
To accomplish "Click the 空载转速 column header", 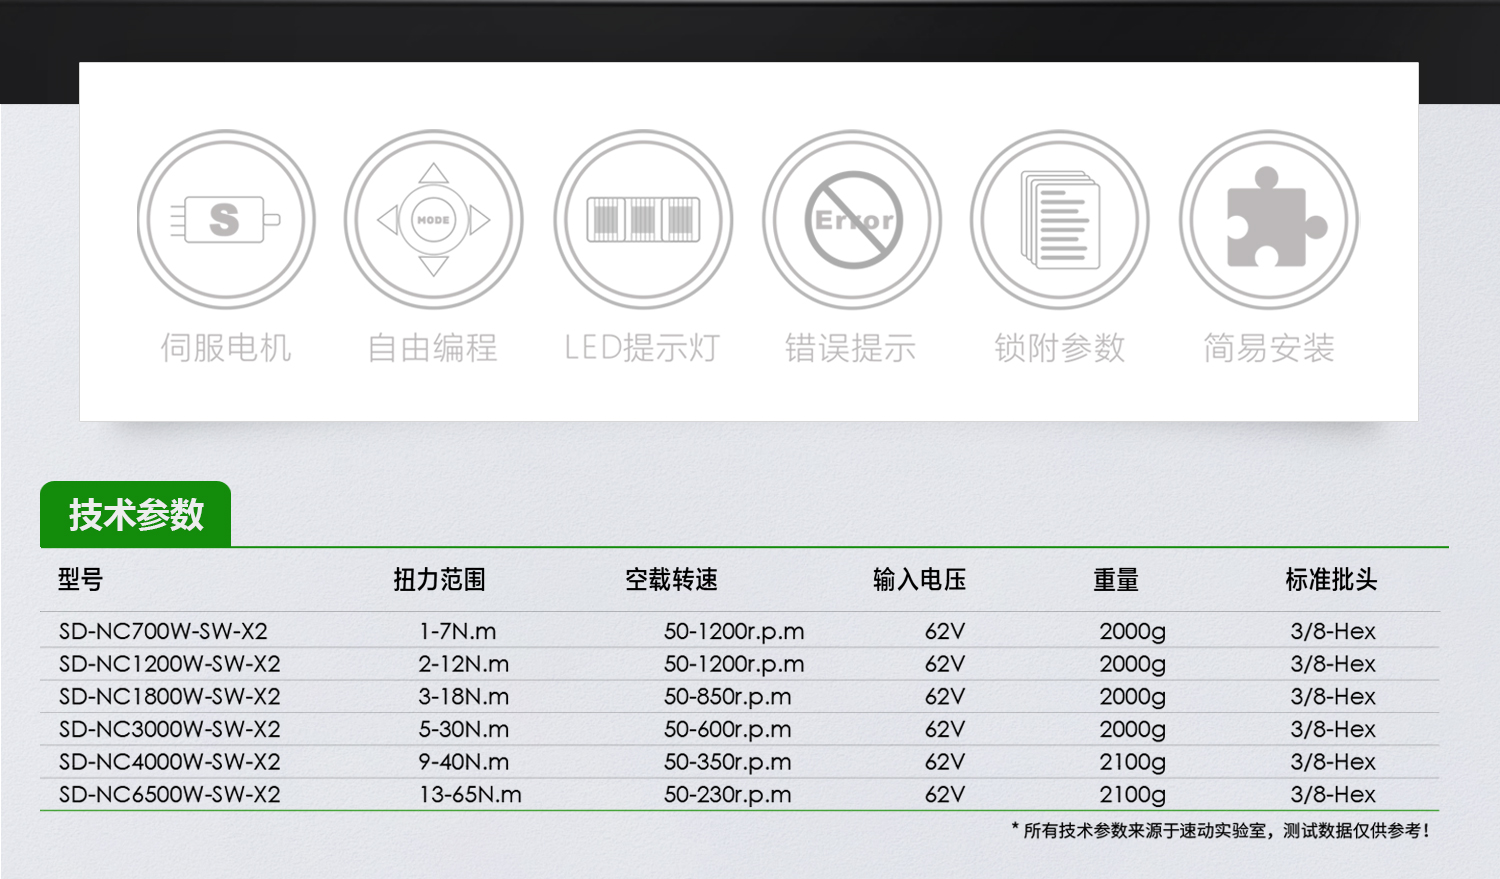I will point(671,580).
